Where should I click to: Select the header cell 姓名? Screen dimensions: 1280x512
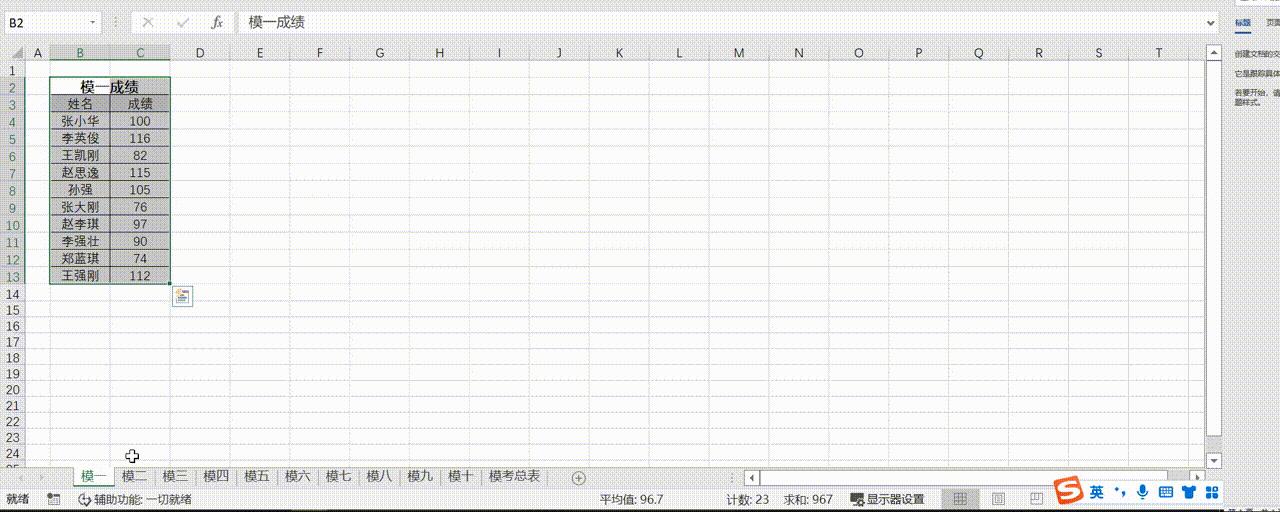(80, 104)
